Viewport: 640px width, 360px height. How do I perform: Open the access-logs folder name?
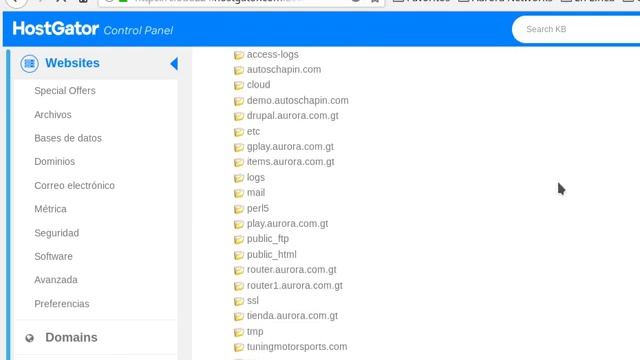tap(273, 54)
